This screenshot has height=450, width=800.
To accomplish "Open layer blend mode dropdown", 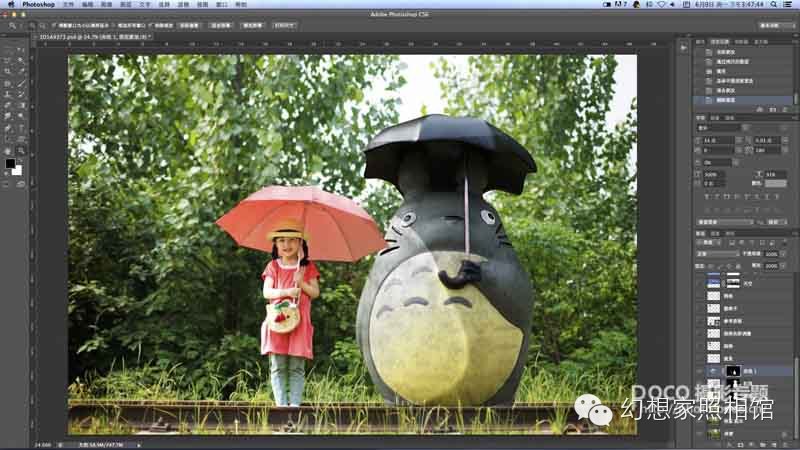I will coord(718,254).
